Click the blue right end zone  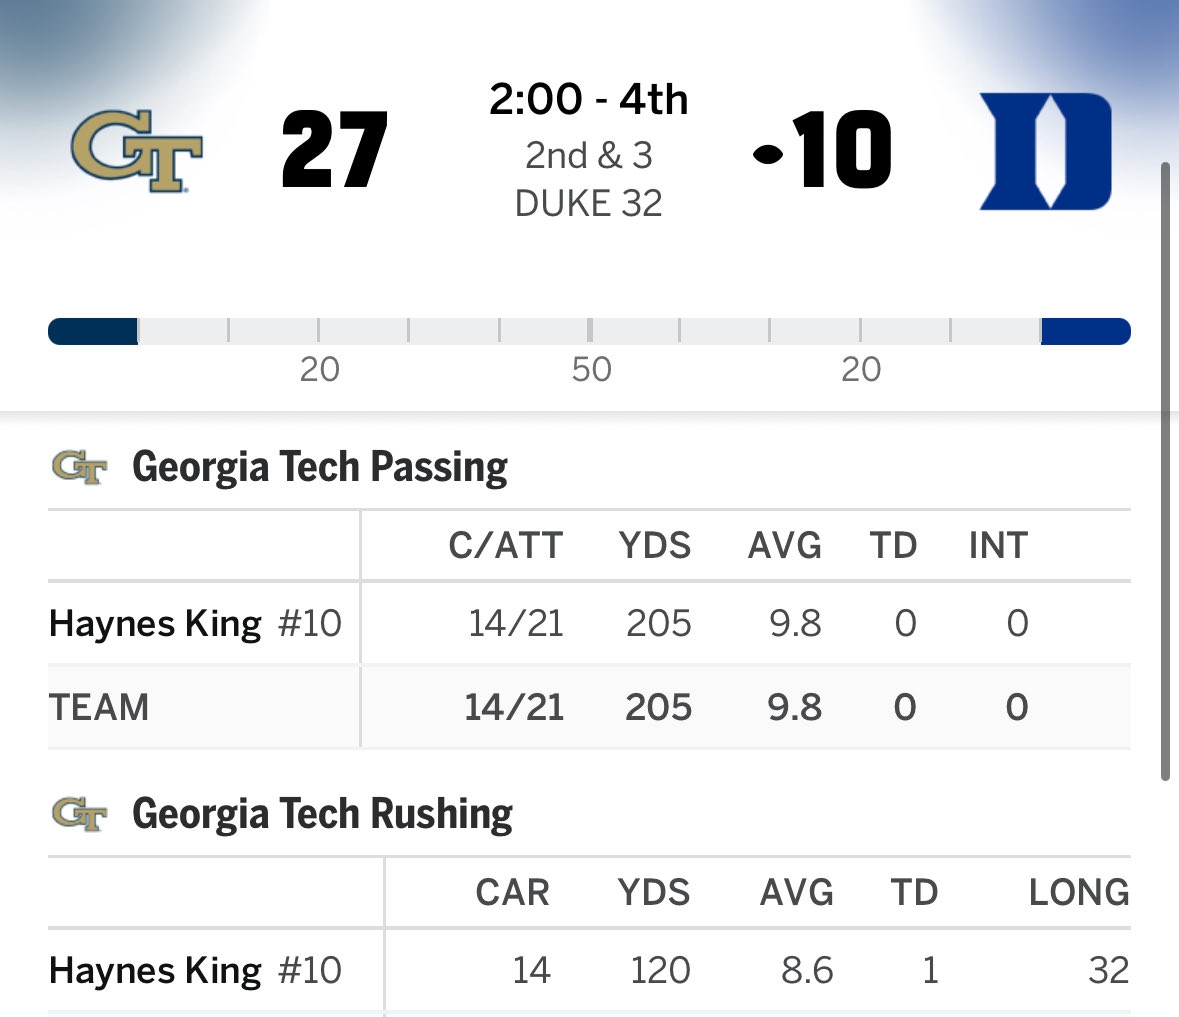pos(1085,331)
